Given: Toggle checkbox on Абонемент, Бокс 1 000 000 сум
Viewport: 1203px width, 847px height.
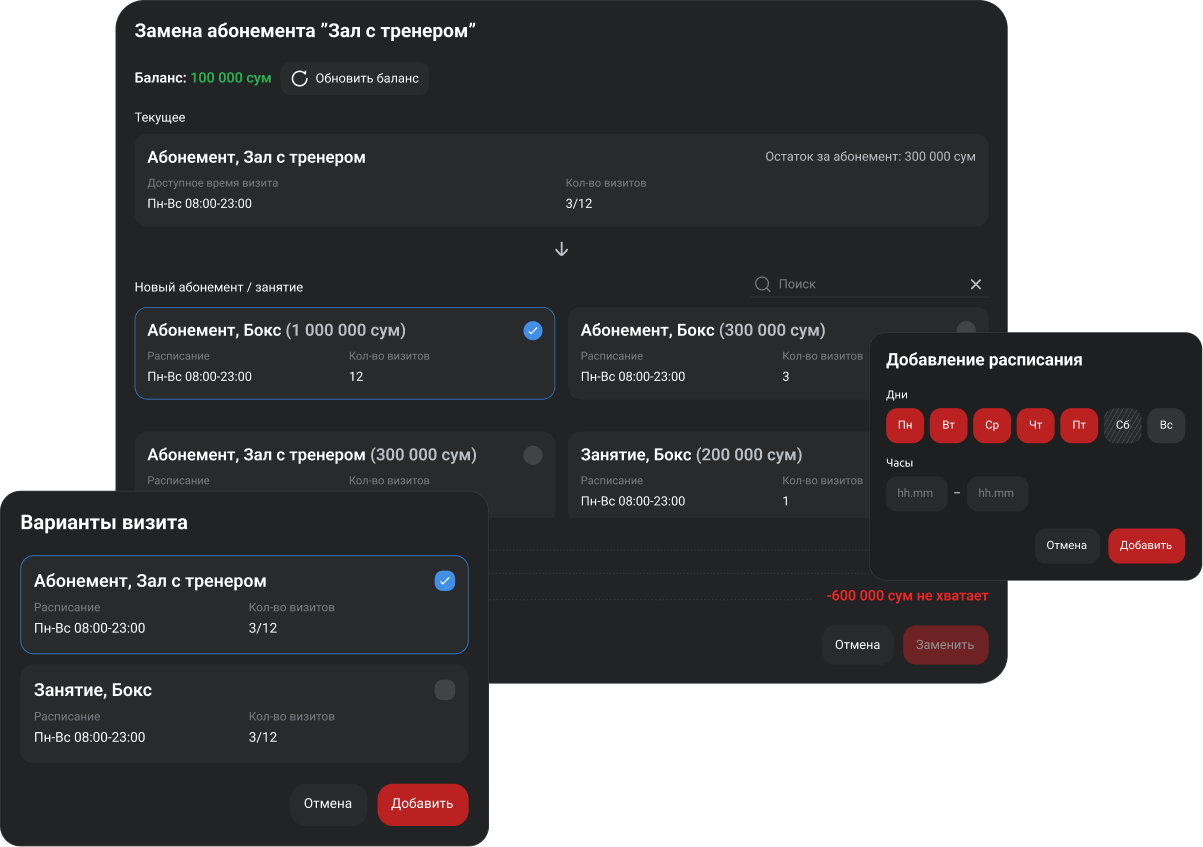Looking at the screenshot, I should (533, 331).
